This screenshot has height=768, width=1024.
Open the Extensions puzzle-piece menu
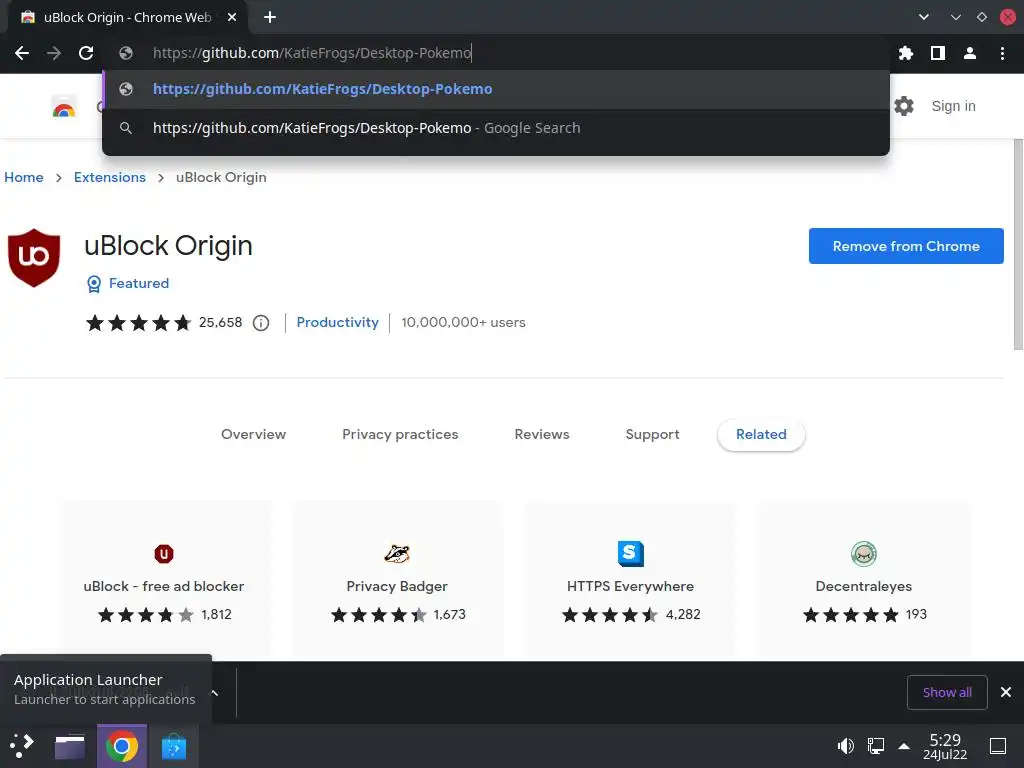905,53
